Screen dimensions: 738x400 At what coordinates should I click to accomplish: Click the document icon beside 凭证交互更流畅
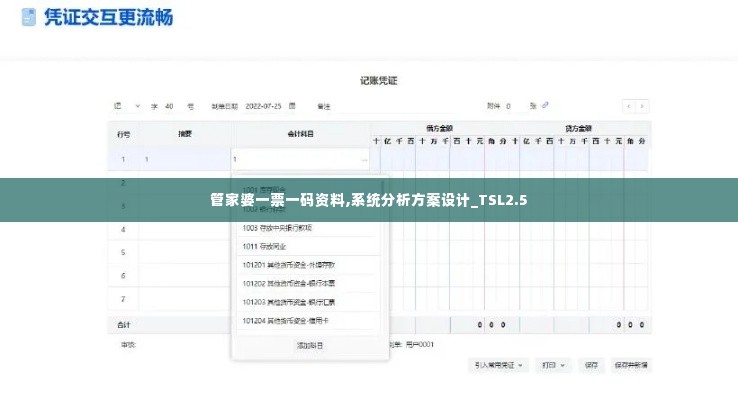point(29,17)
